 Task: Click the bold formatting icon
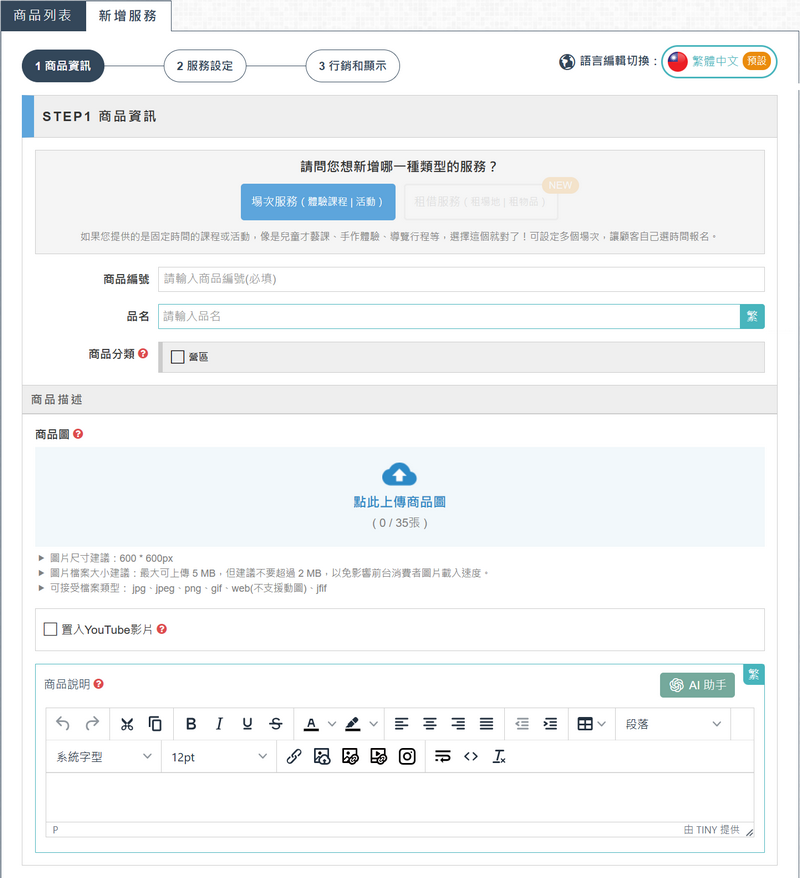191,724
